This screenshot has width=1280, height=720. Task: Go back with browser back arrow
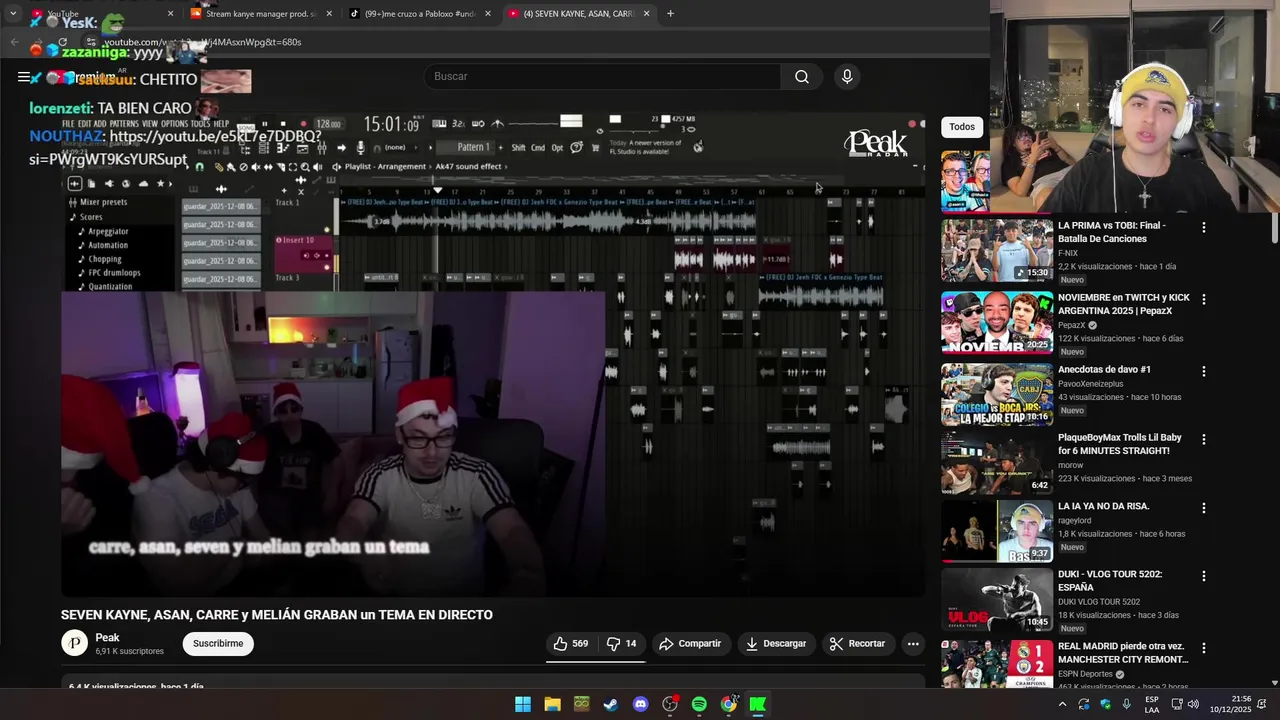click(14, 42)
